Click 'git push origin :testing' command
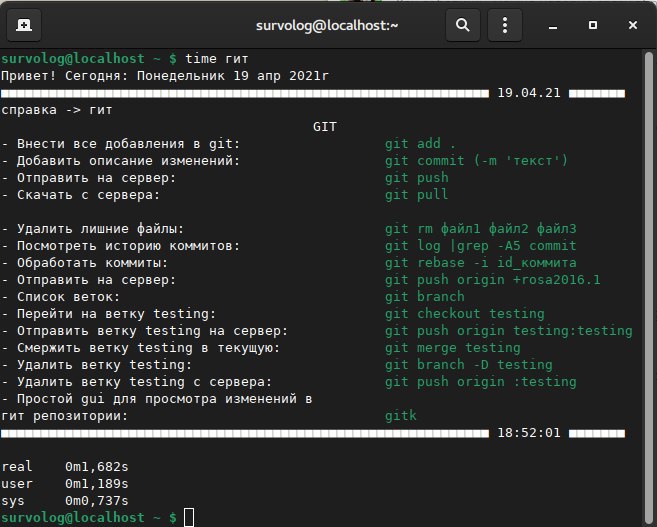Image resolution: width=657 pixels, height=527 pixels. tap(481, 382)
